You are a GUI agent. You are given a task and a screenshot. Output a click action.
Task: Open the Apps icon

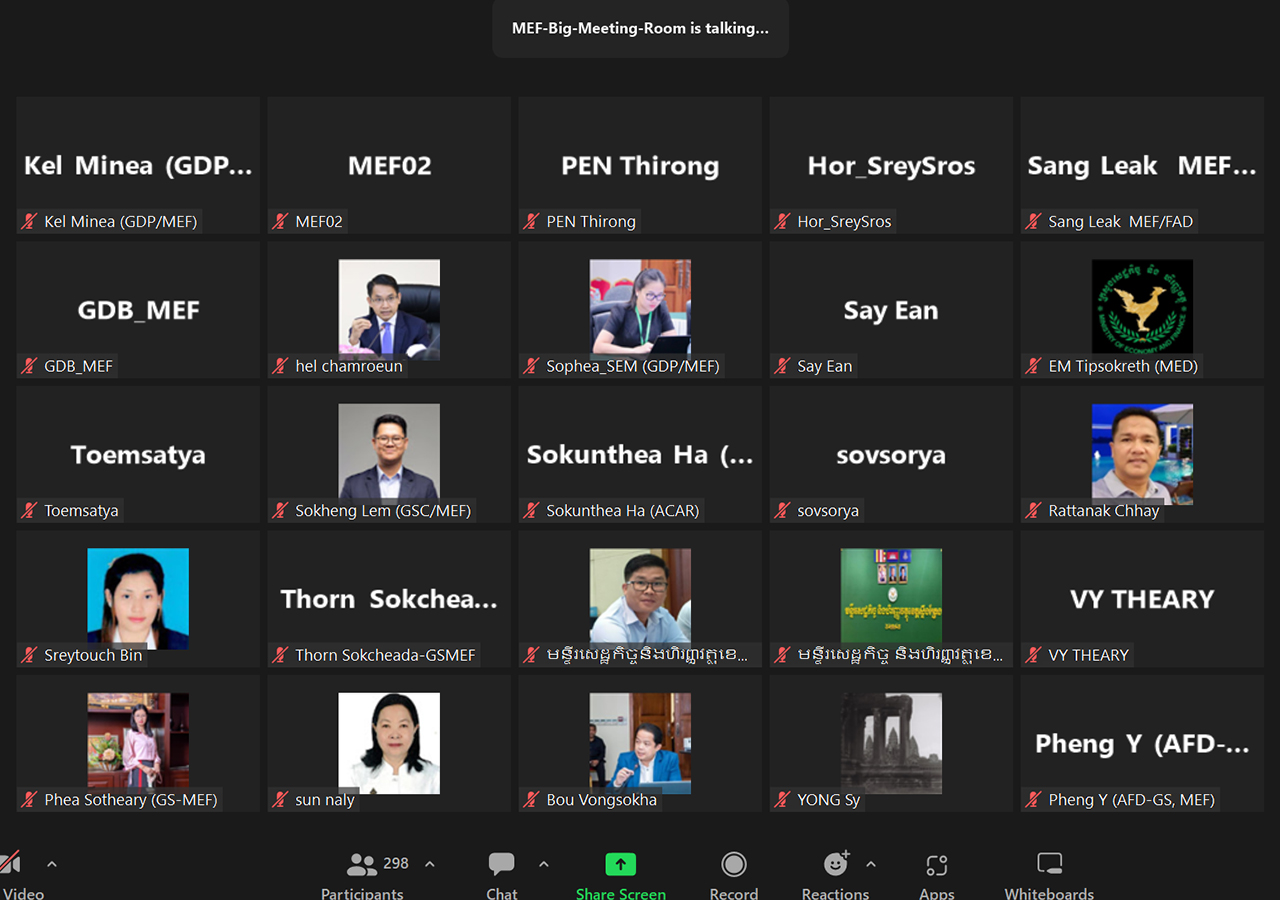[x=937, y=864]
